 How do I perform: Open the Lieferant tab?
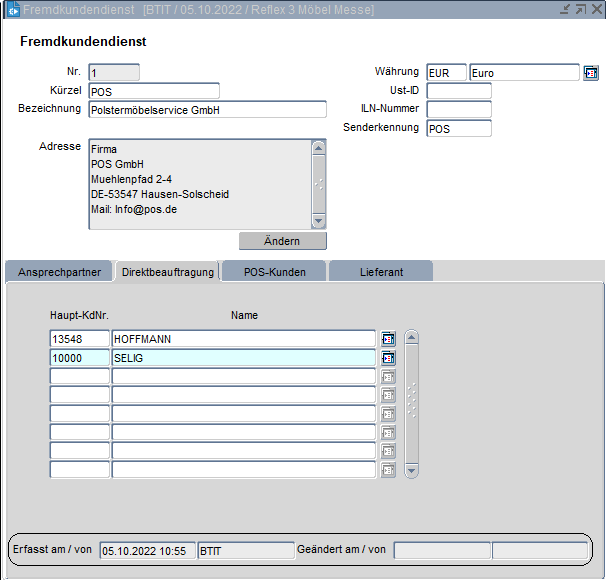(x=381, y=272)
